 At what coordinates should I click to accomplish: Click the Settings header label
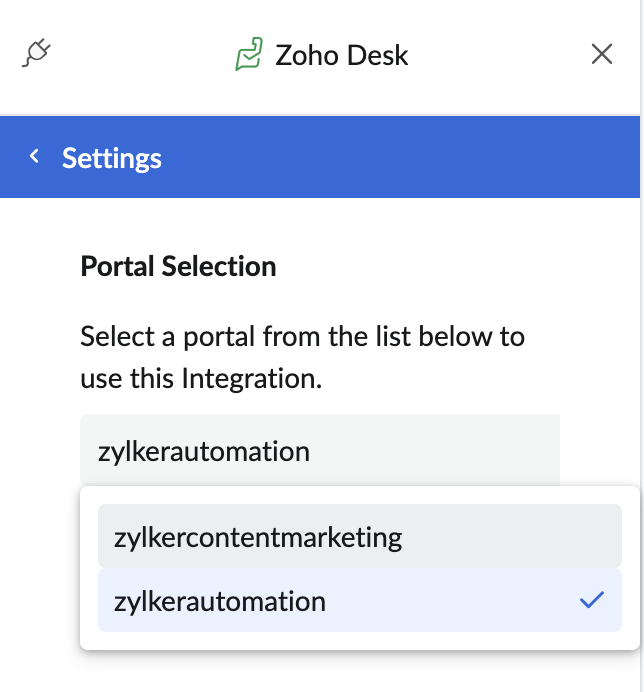tap(112, 158)
